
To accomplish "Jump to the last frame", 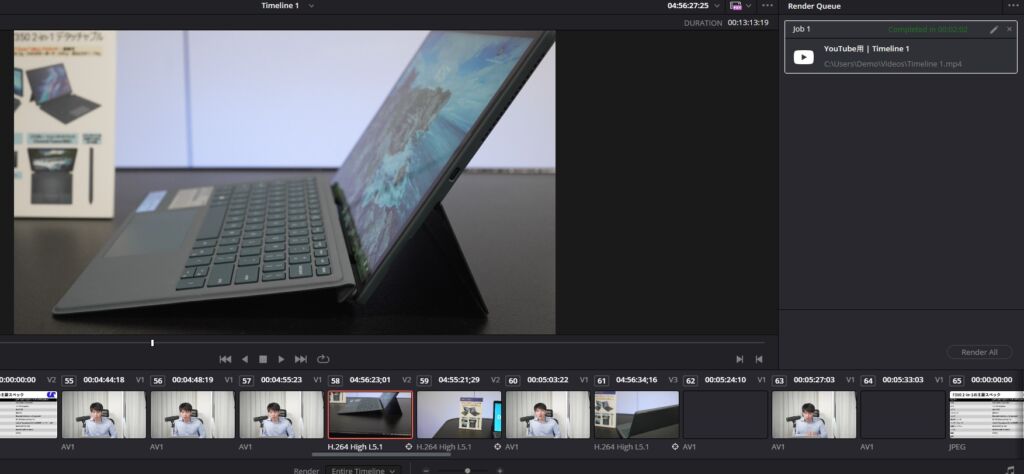I will (x=301, y=359).
